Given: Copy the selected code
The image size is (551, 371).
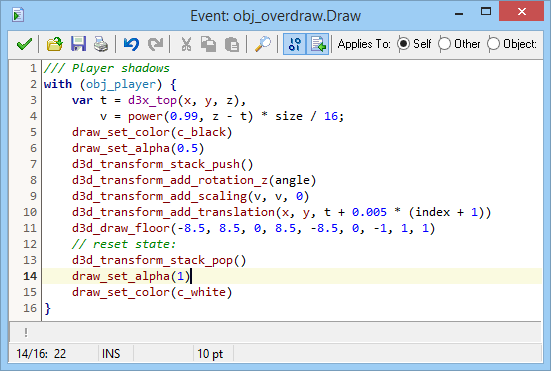Looking at the screenshot, I should point(208,44).
